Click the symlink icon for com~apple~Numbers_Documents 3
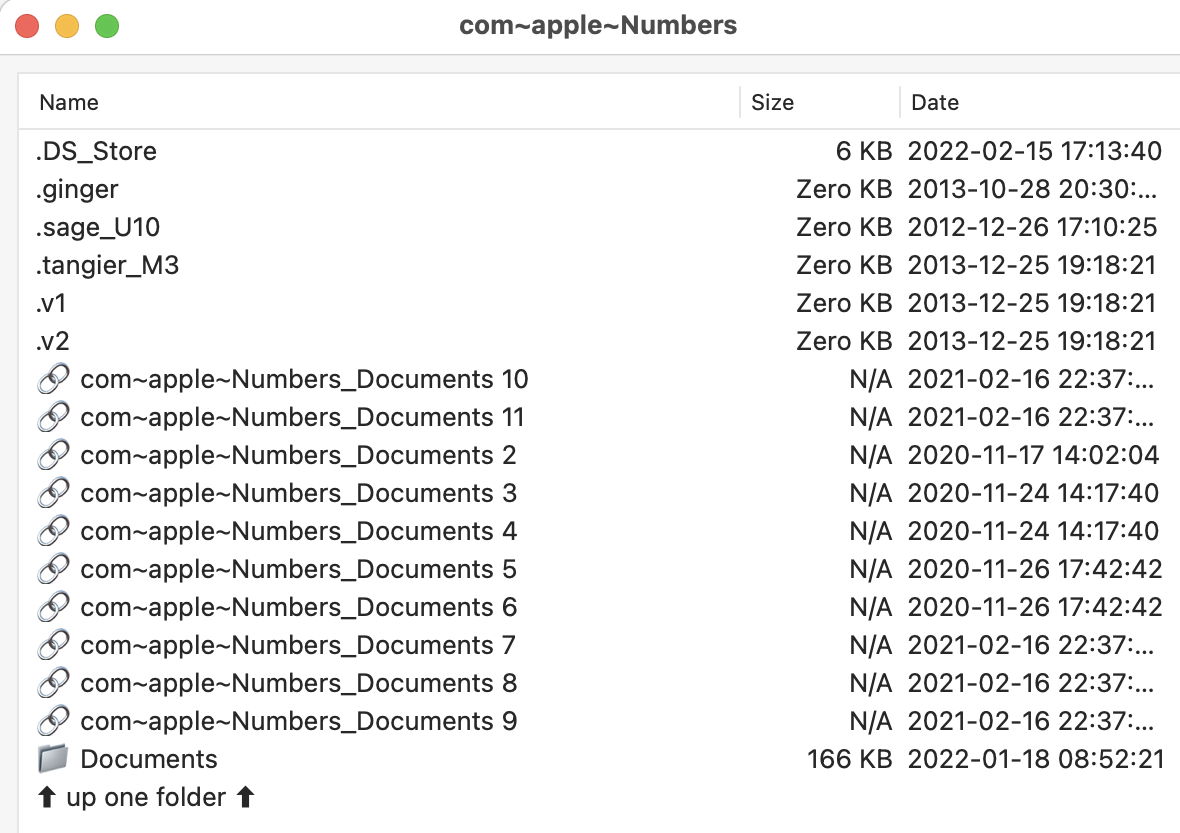 pos(53,493)
